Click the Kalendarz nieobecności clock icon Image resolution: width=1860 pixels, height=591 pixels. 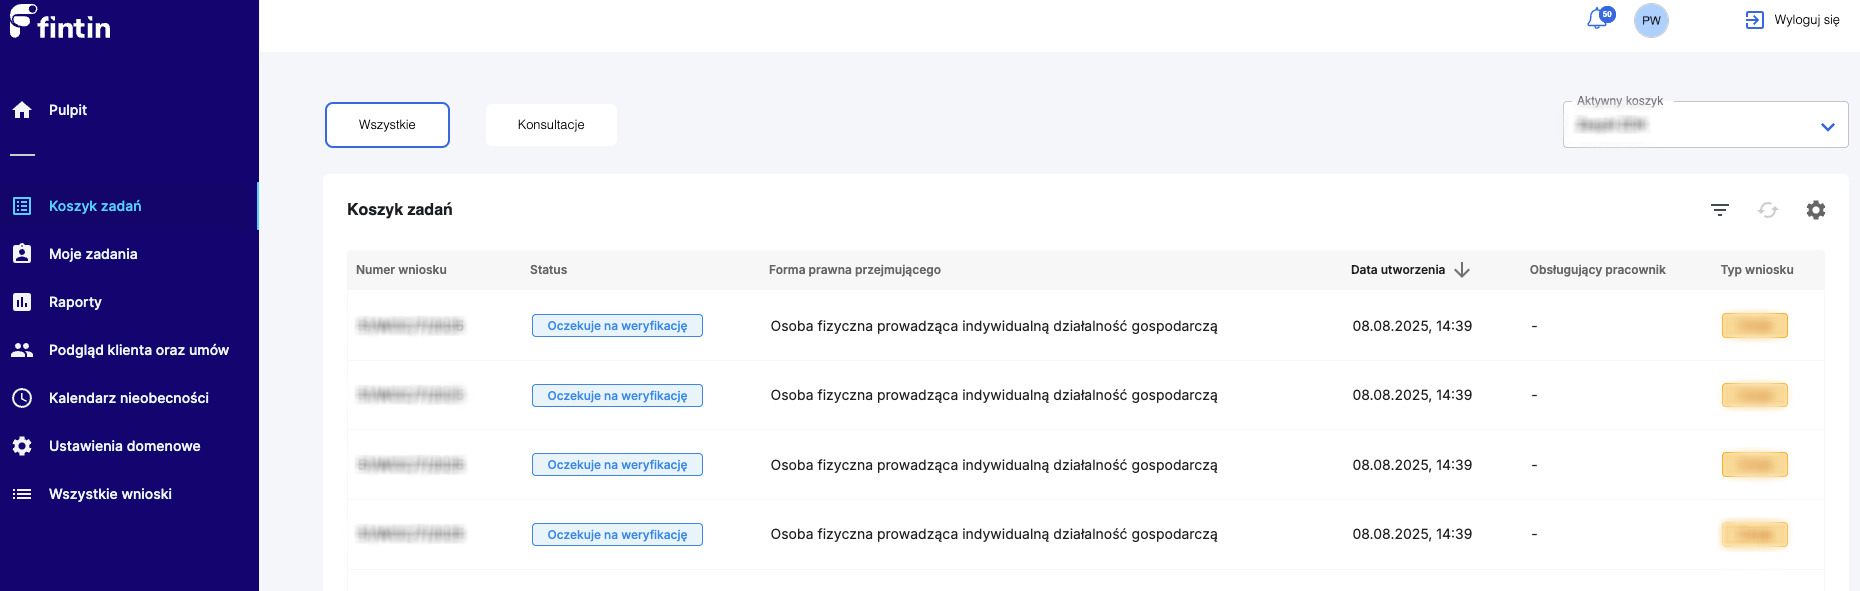tap(22, 398)
